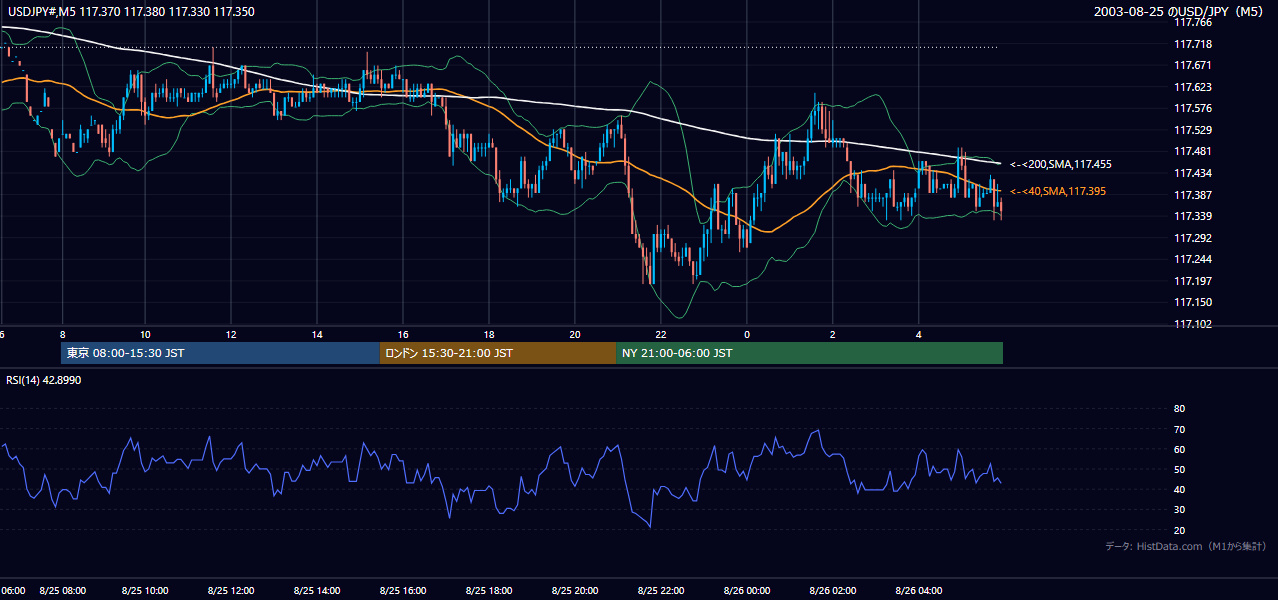Click the 8/25 14:00 date label
Viewport: 1278px width, 600px height.
pyautogui.click(x=319, y=591)
